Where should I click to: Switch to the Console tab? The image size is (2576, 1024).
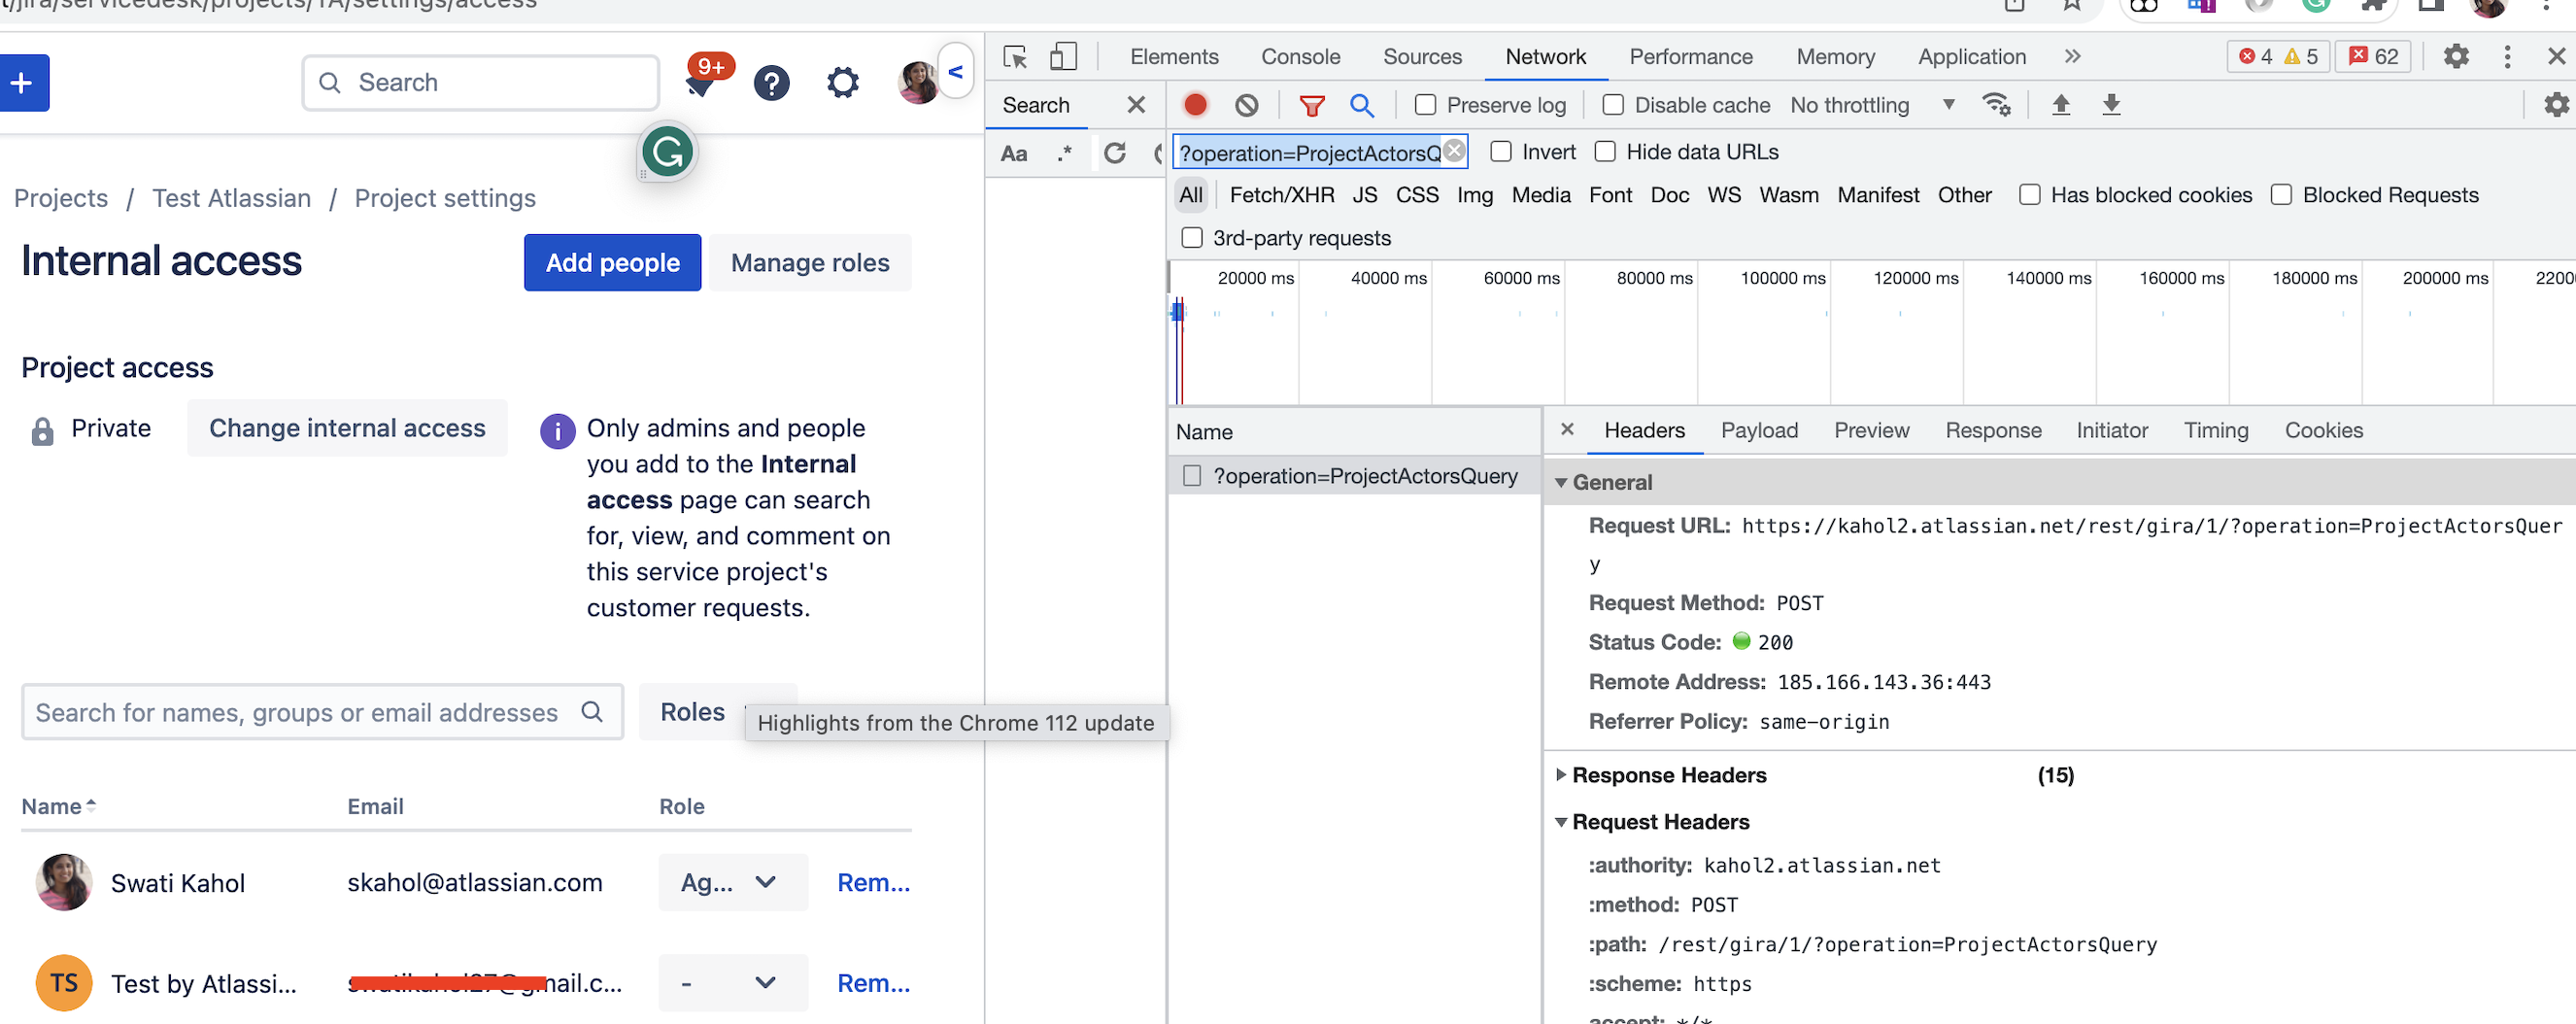(x=1300, y=57)
